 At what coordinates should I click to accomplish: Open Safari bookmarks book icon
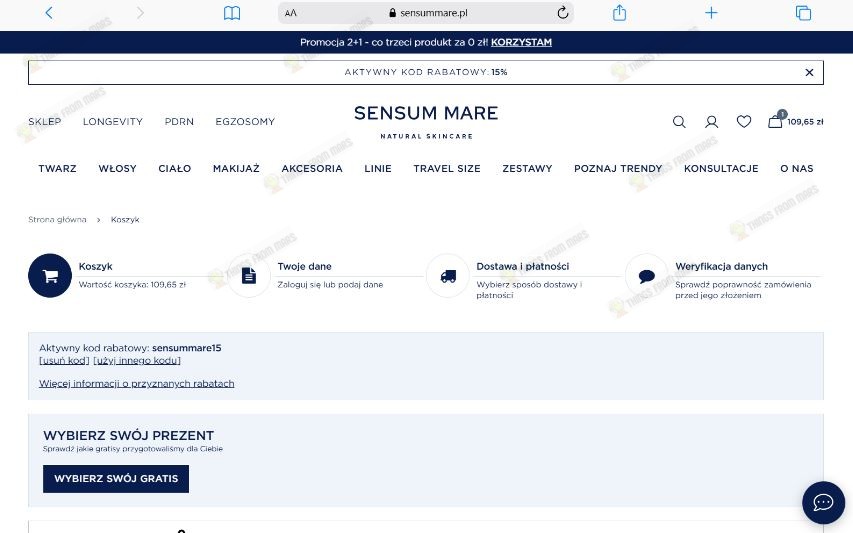pos(232,13)
